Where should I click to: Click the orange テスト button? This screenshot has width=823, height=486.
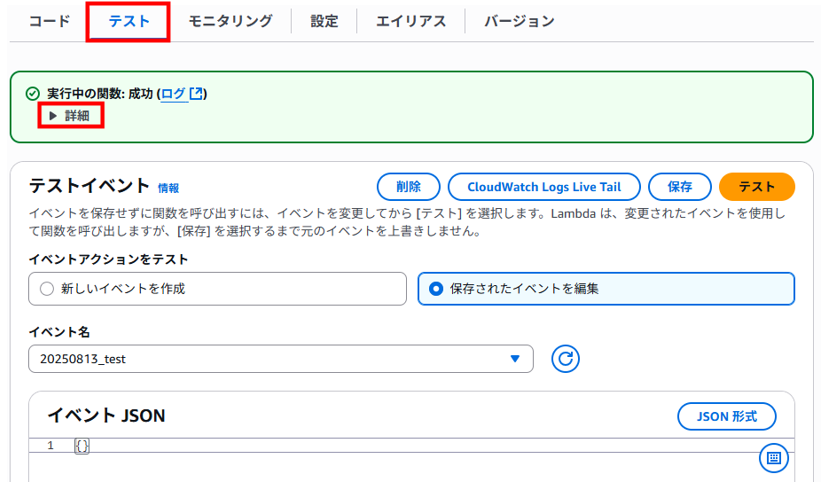point(757,187)
